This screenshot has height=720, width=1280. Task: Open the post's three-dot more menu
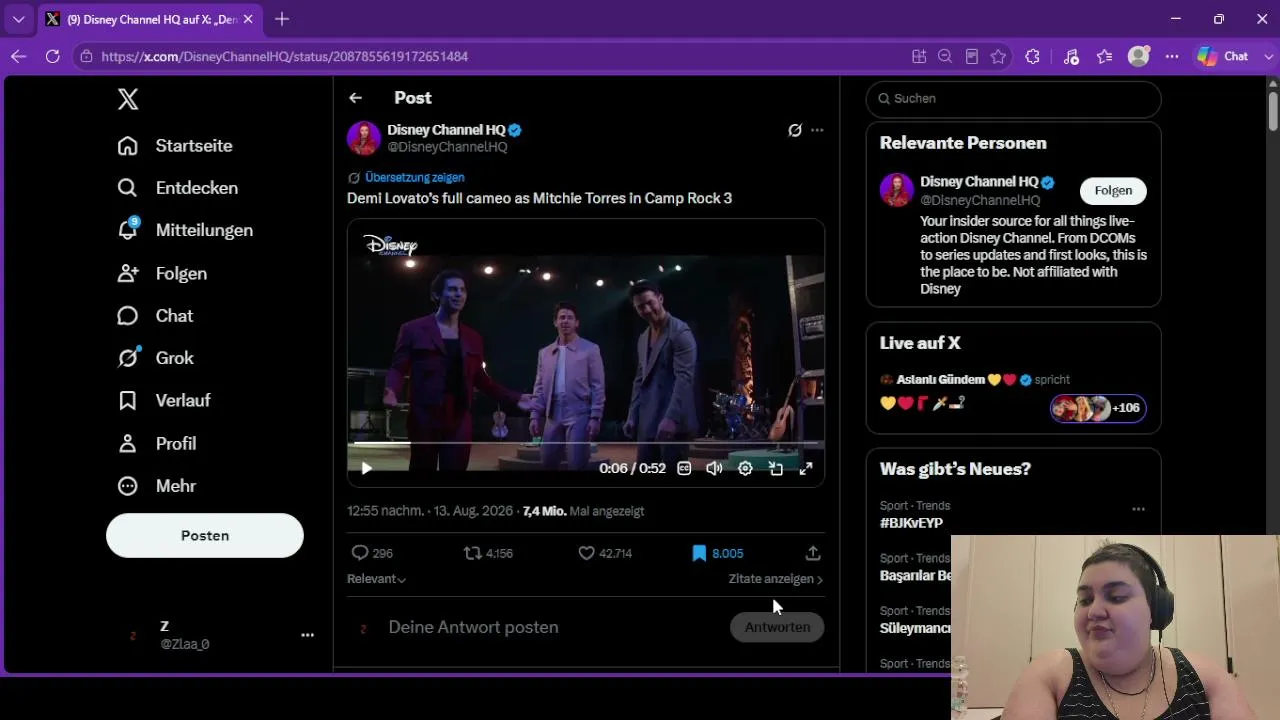[x=817, y=130]
